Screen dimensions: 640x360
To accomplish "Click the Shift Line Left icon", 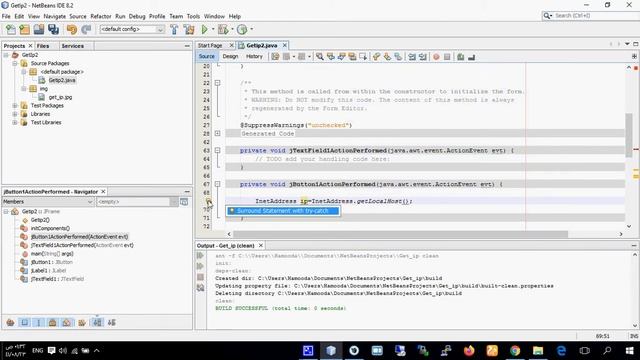I will coord(412,57).
